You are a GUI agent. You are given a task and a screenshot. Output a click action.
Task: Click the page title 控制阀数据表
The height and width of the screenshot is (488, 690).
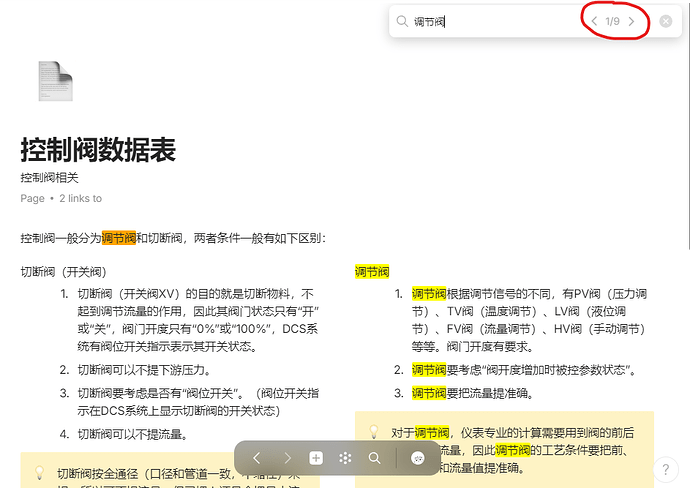point(98,150)
